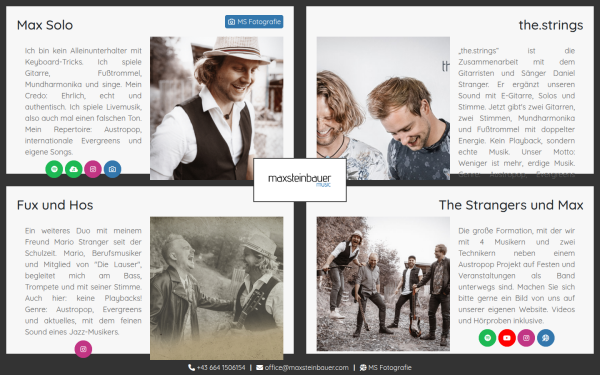The height and width of the screenshot is (375, 600).
Task: Open Max Solo's green cloud music icon
Action: coord(74,169)
